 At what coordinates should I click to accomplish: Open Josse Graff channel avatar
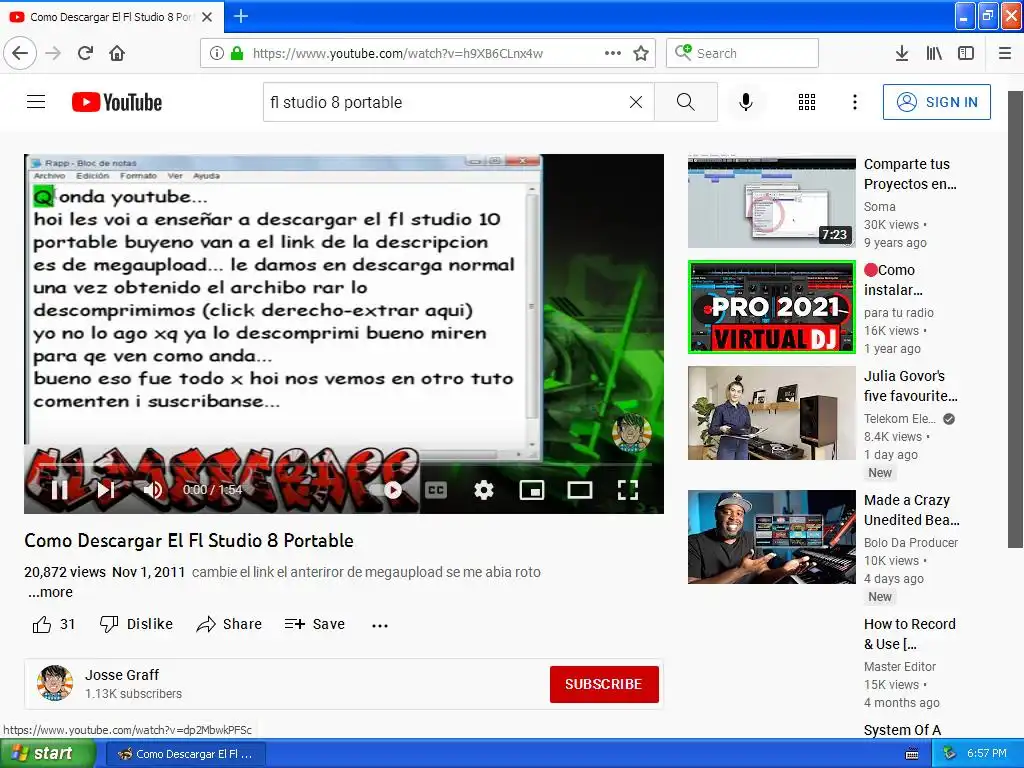pyautogui.click(x=55, y=683)
